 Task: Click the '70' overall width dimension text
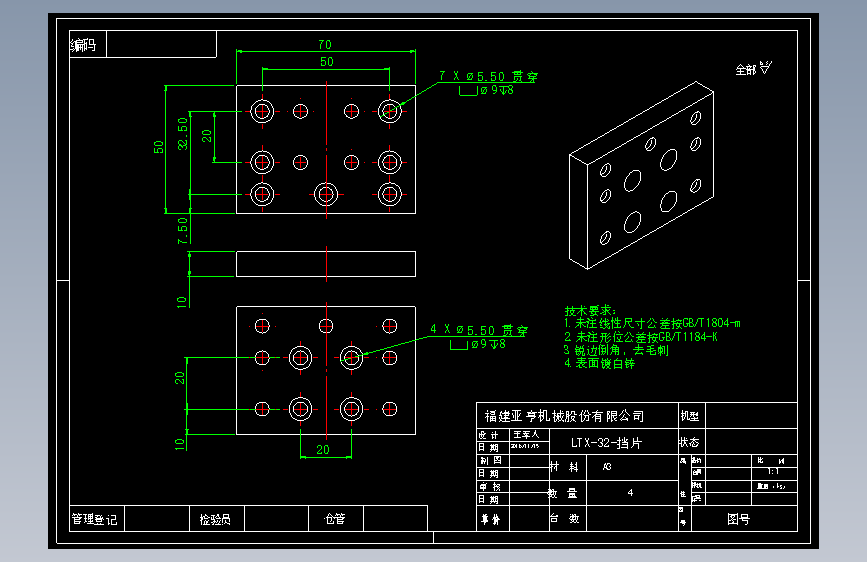click(x=325, y=44)
